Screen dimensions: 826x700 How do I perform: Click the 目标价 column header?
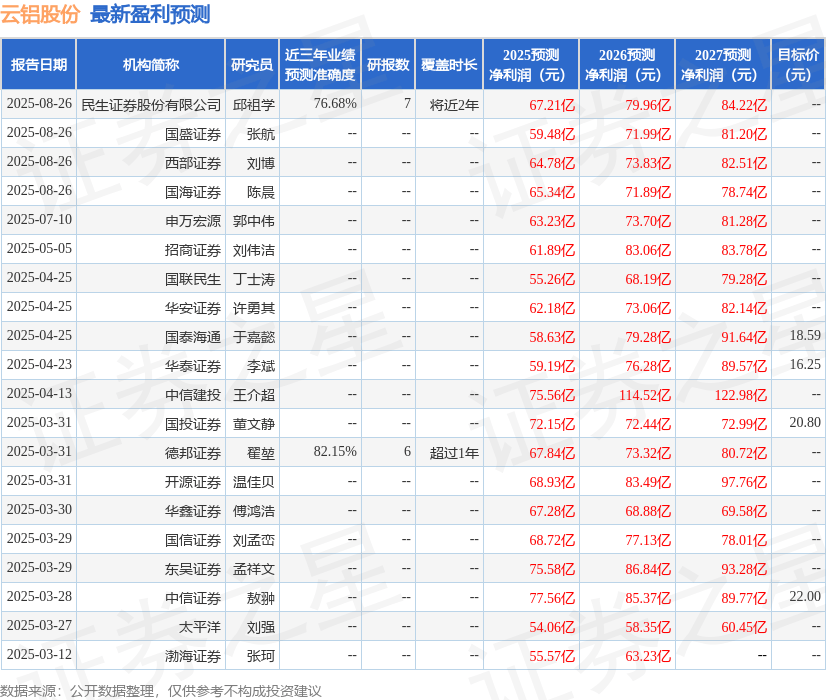click(796, 63)
